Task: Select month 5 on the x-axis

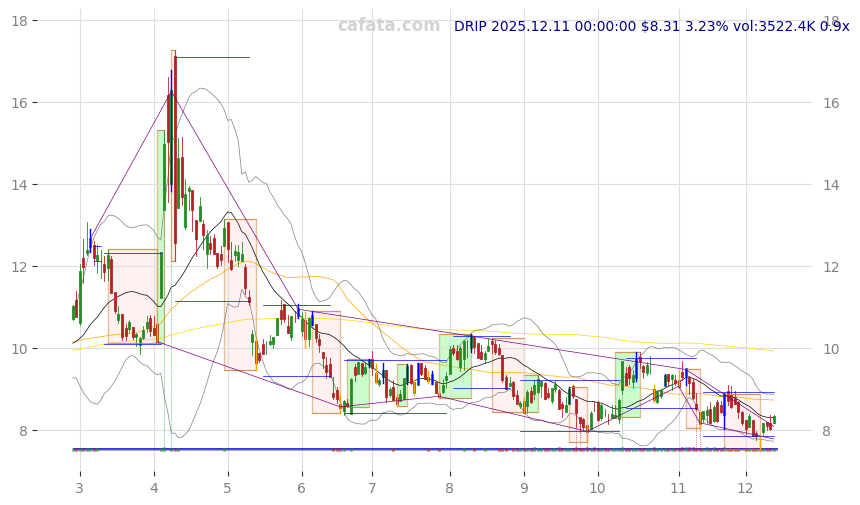Action: coord(227,487)
